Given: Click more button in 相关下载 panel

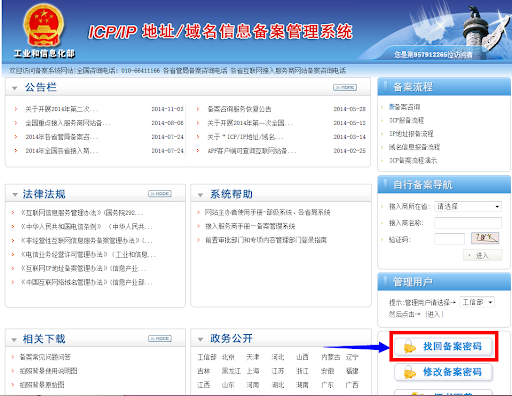Looking at the screenshot, I should coord(160,339).
